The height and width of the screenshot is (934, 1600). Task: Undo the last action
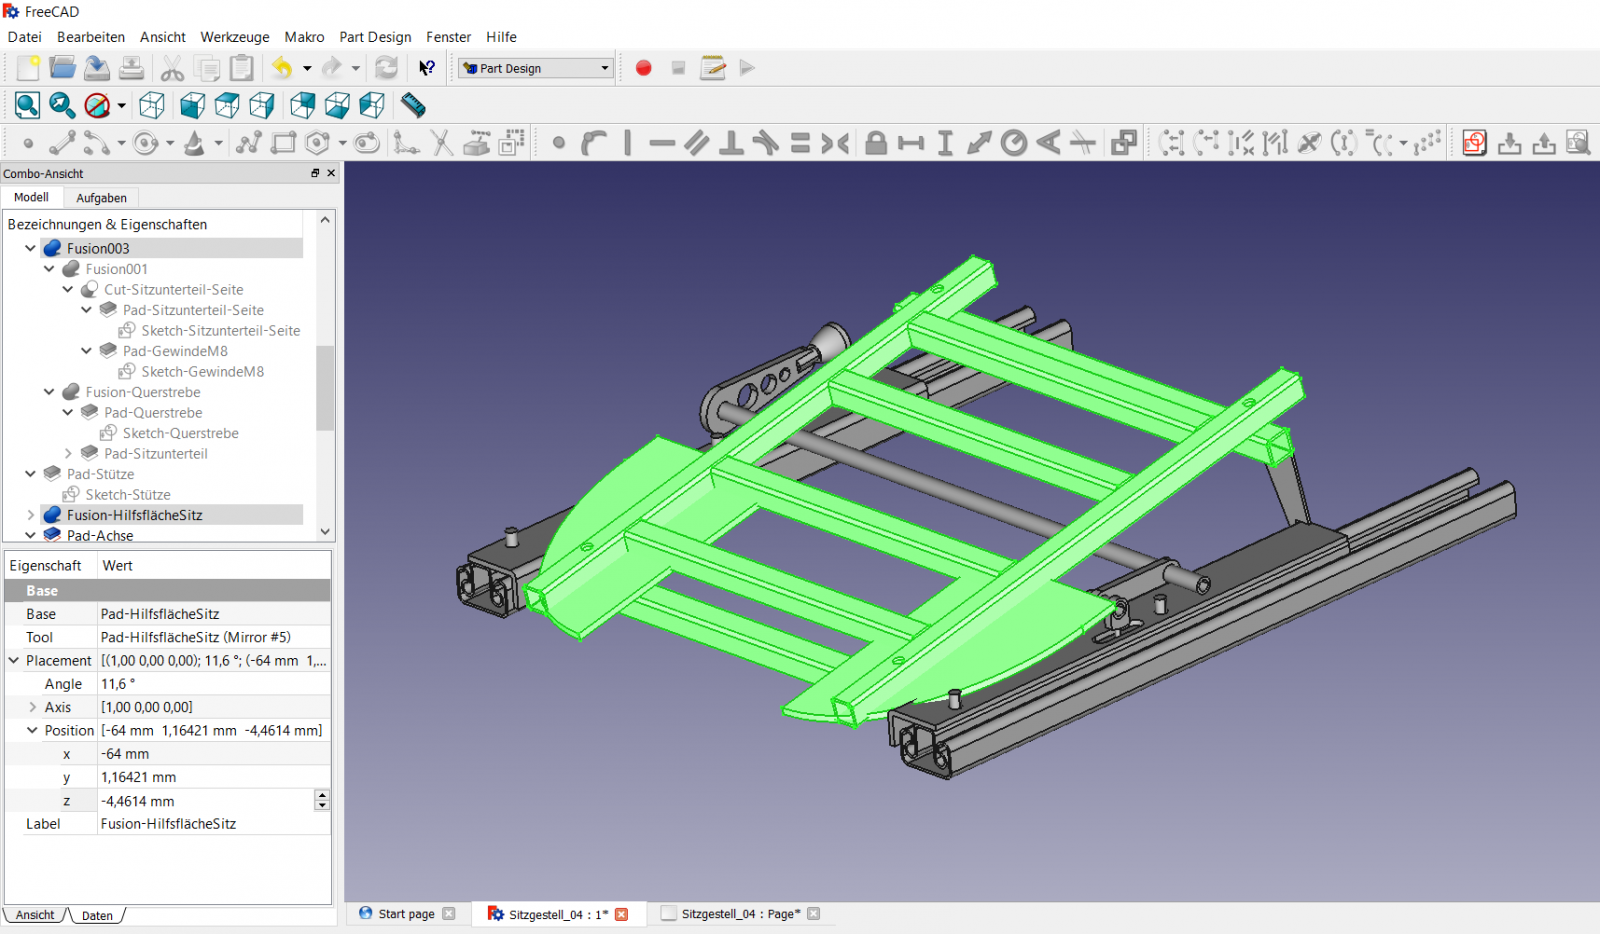pyautogui.click(x=282, y=68)
